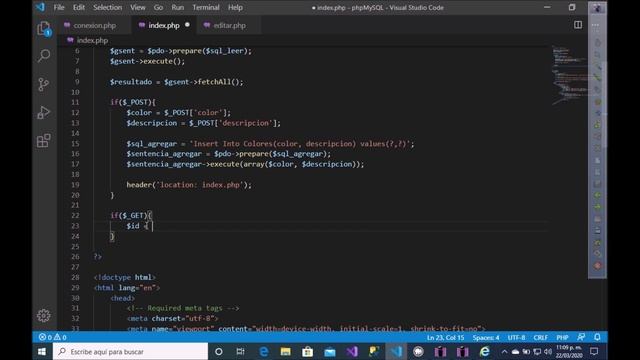Click the closing ?> PHP tag
Viewport: 640px width, 360px height.
click(x=98, y=257)
